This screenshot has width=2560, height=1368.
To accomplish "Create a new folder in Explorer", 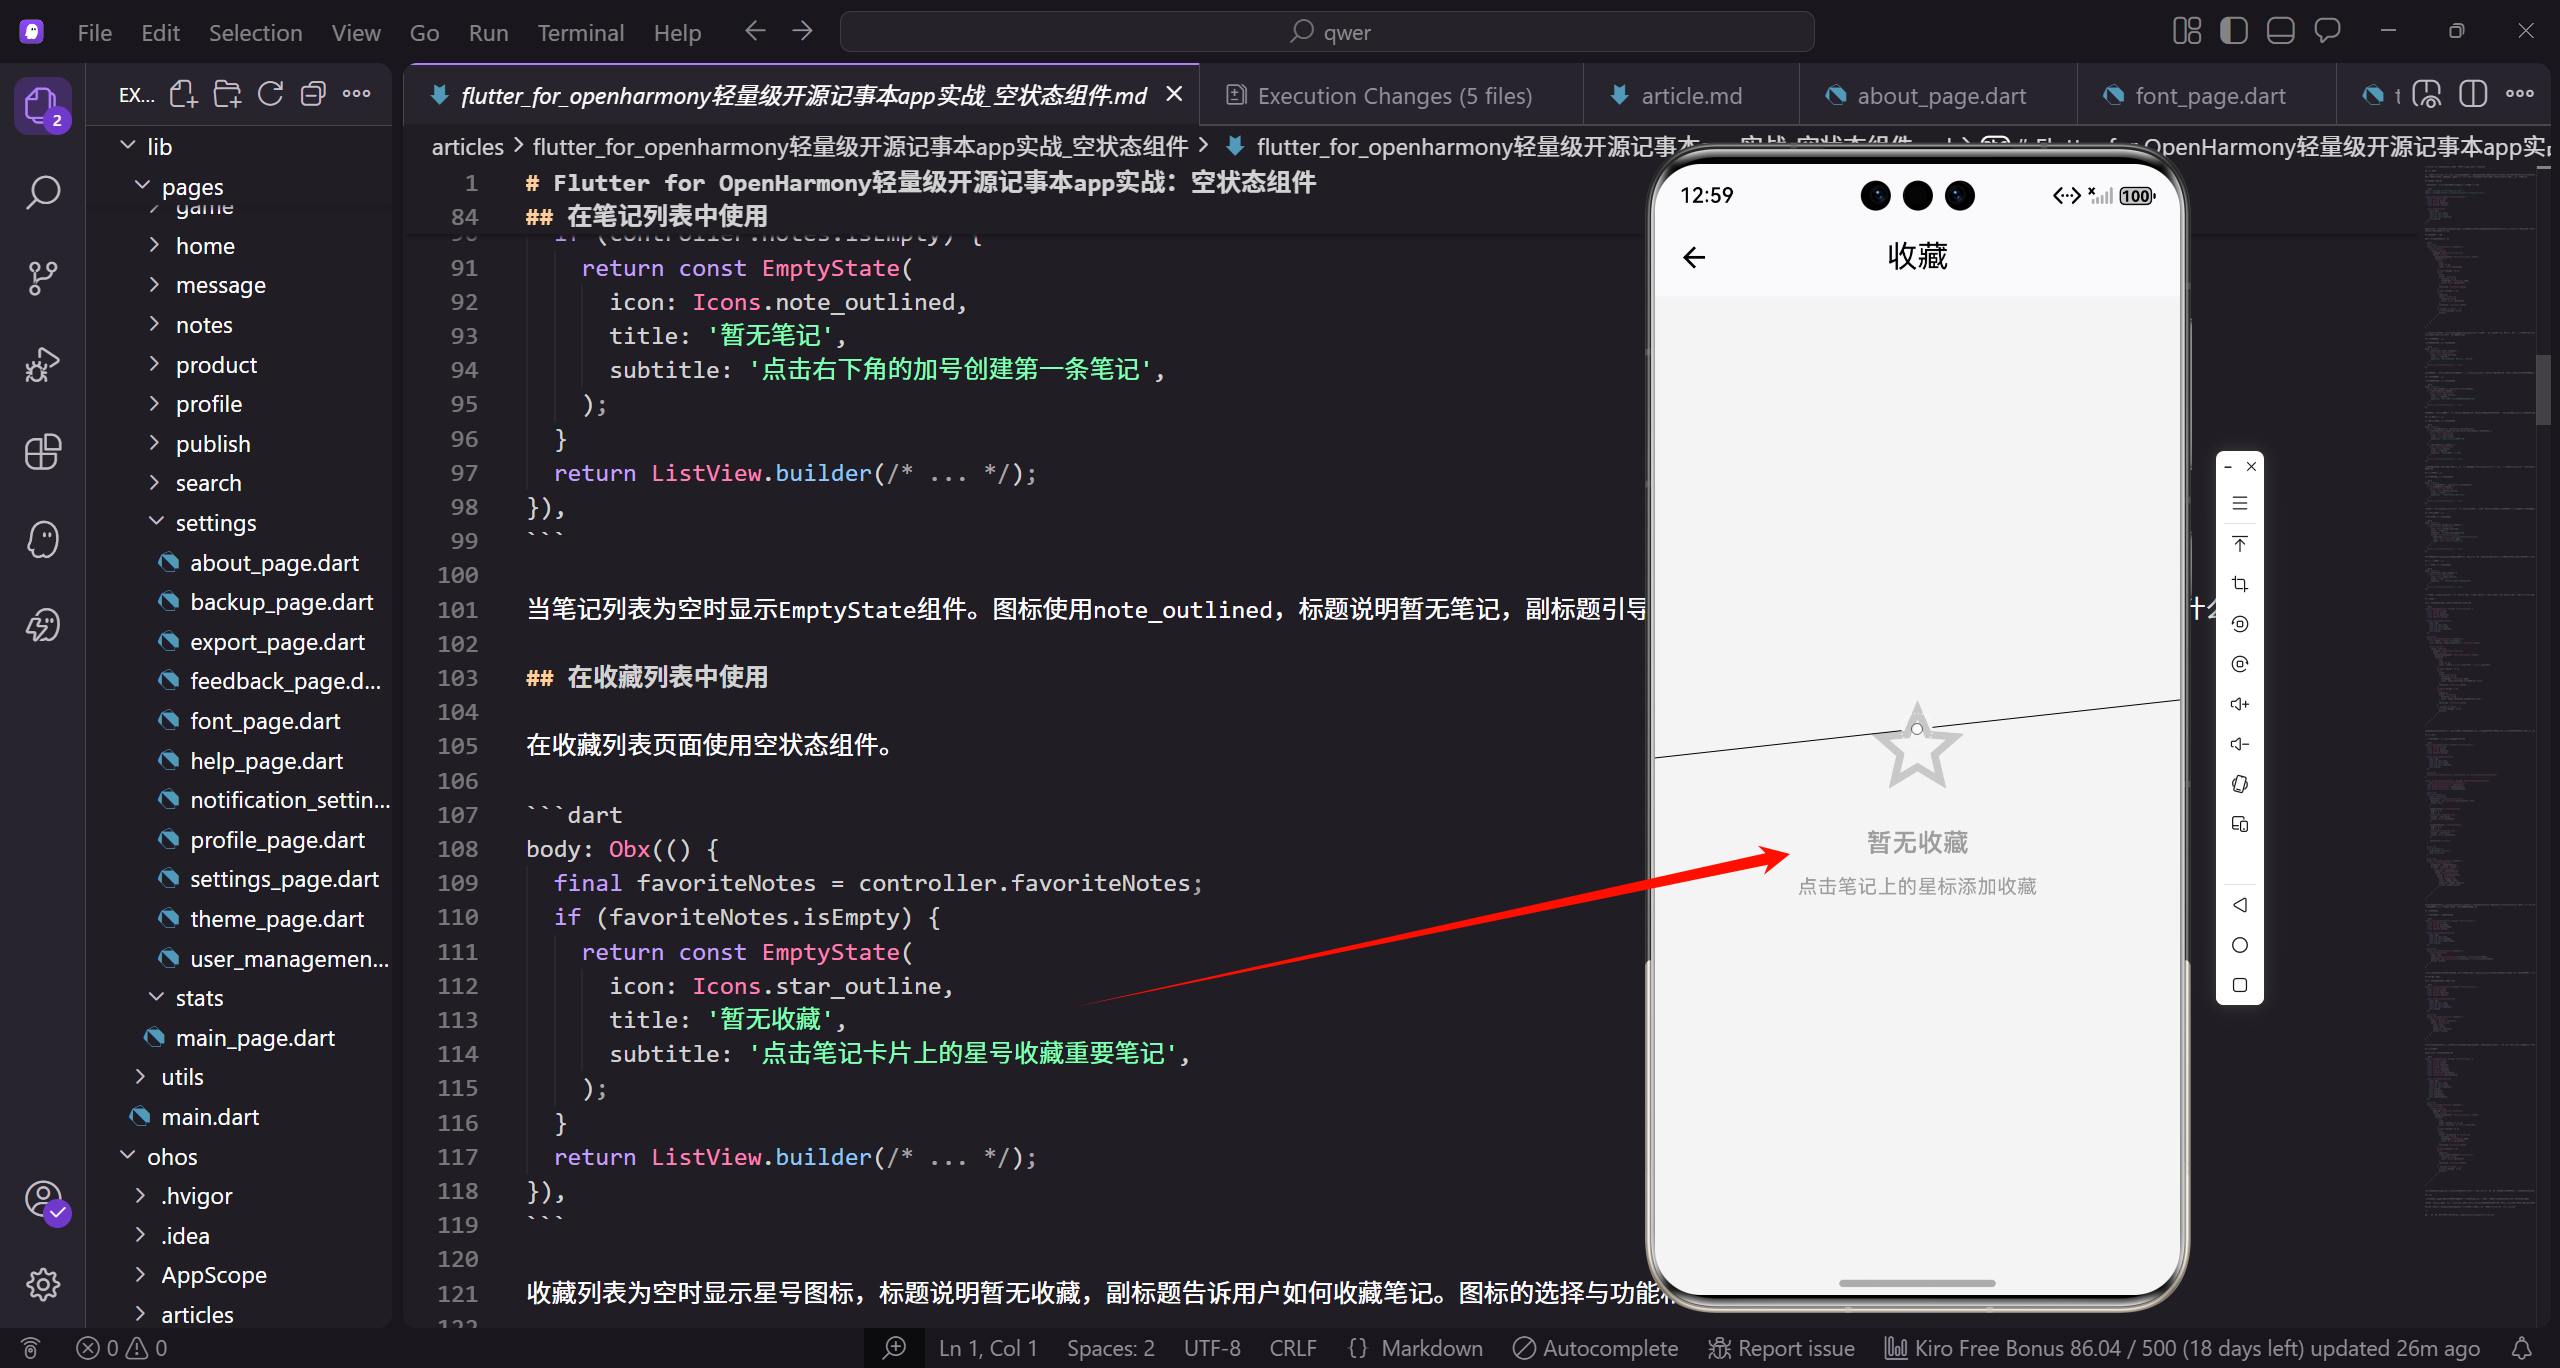I will pyautogui.click(x=227, y=94).
